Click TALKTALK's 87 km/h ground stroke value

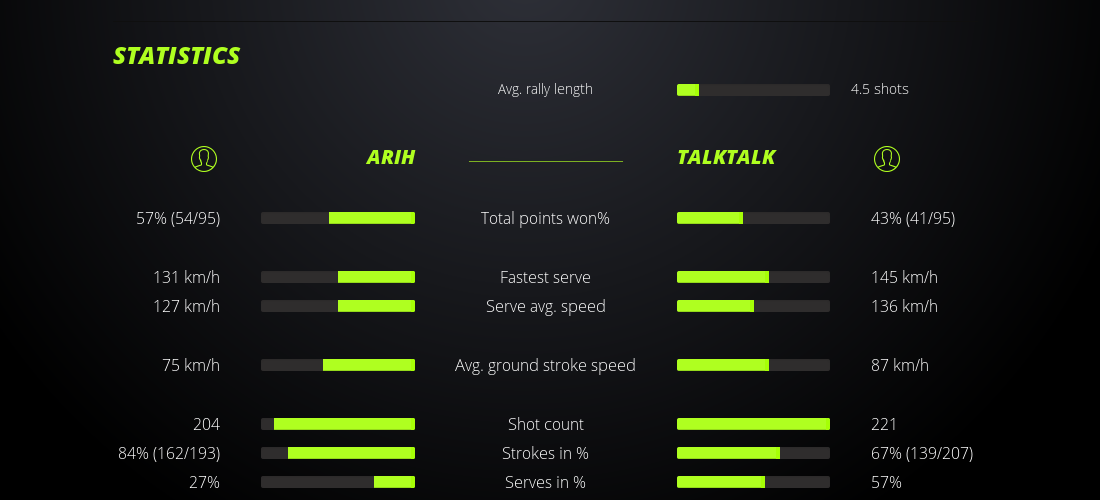click(899, 365)
